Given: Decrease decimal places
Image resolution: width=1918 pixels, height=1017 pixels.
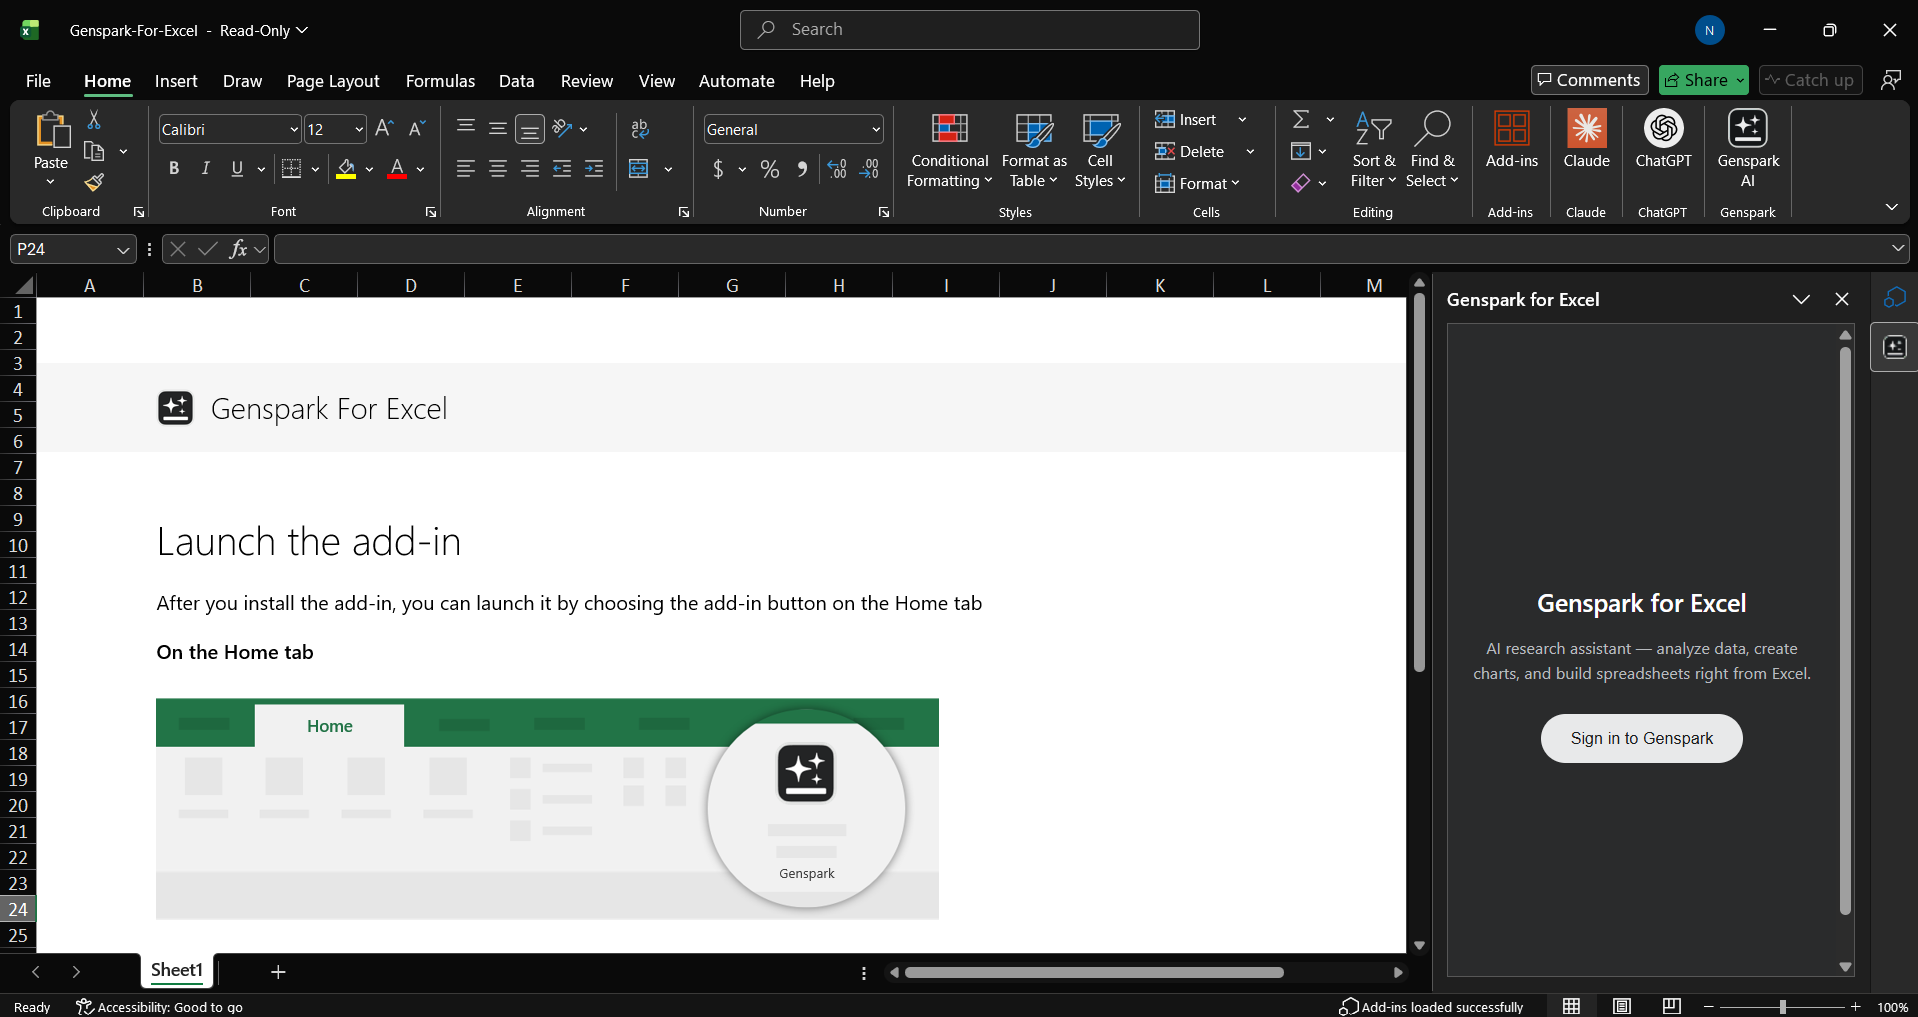Looking at the screenshot, I should pos(869,169).
